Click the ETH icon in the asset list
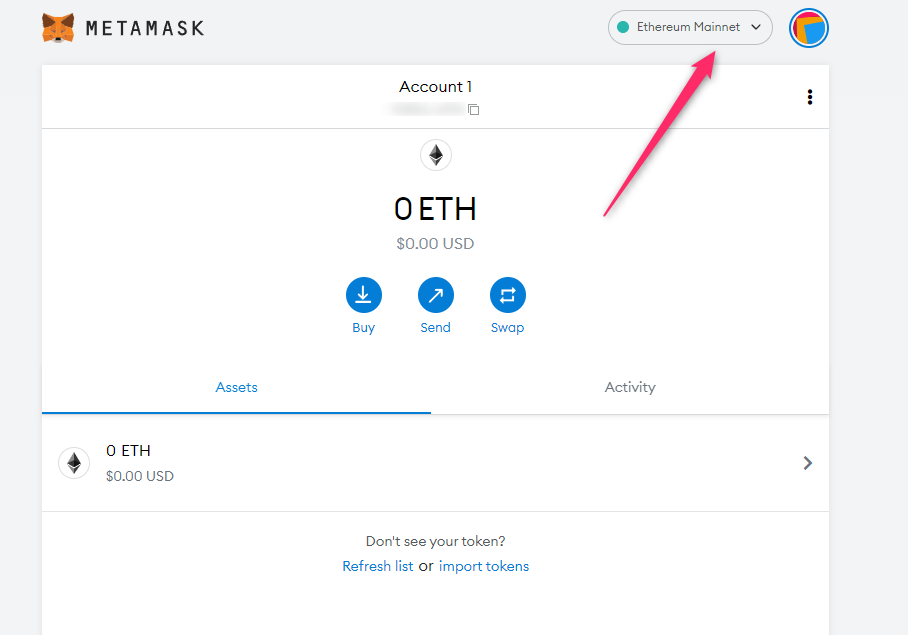This screenshot has height=635, width=908. pyautogui.click(x=74, y=463)
